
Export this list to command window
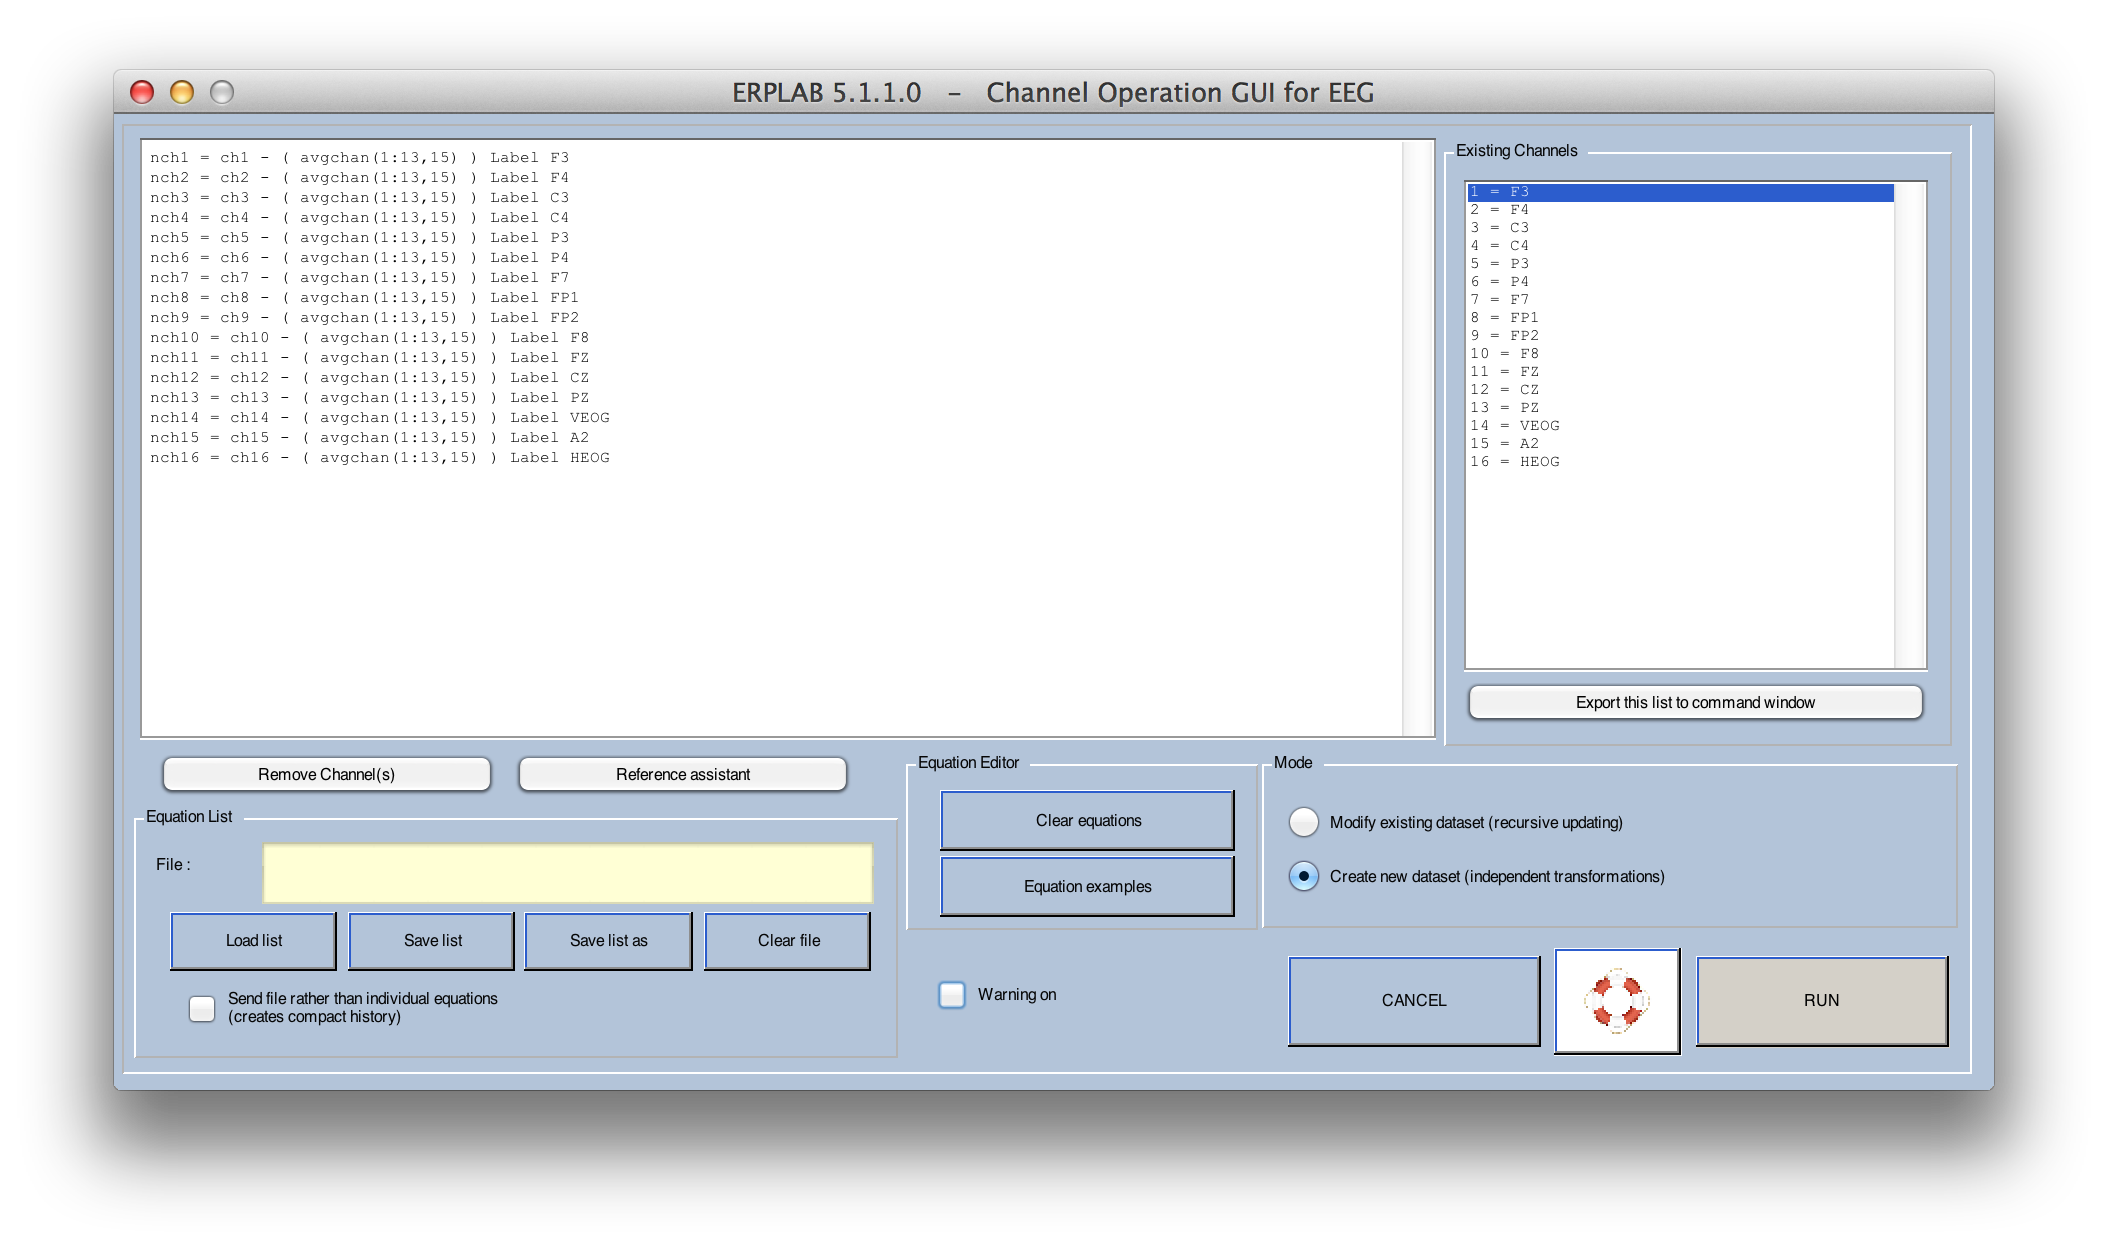tap(1695, 702)
